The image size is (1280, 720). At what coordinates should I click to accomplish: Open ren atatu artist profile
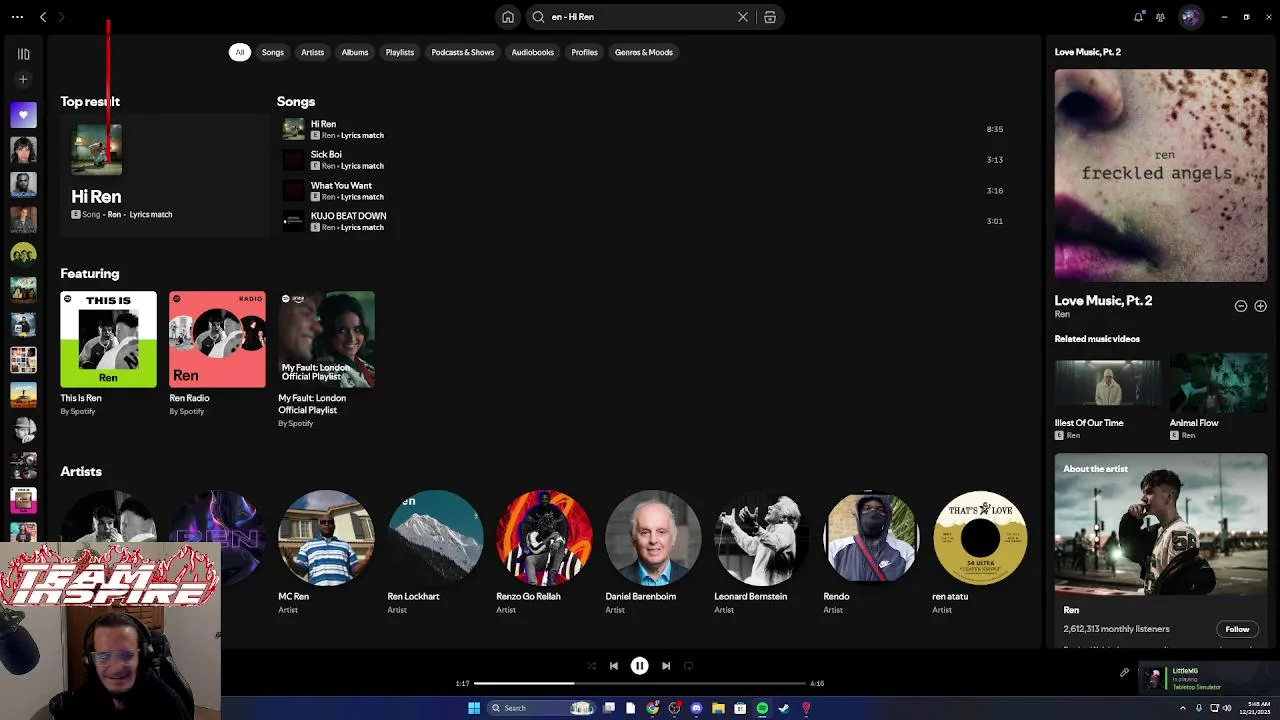pos(980,537)
